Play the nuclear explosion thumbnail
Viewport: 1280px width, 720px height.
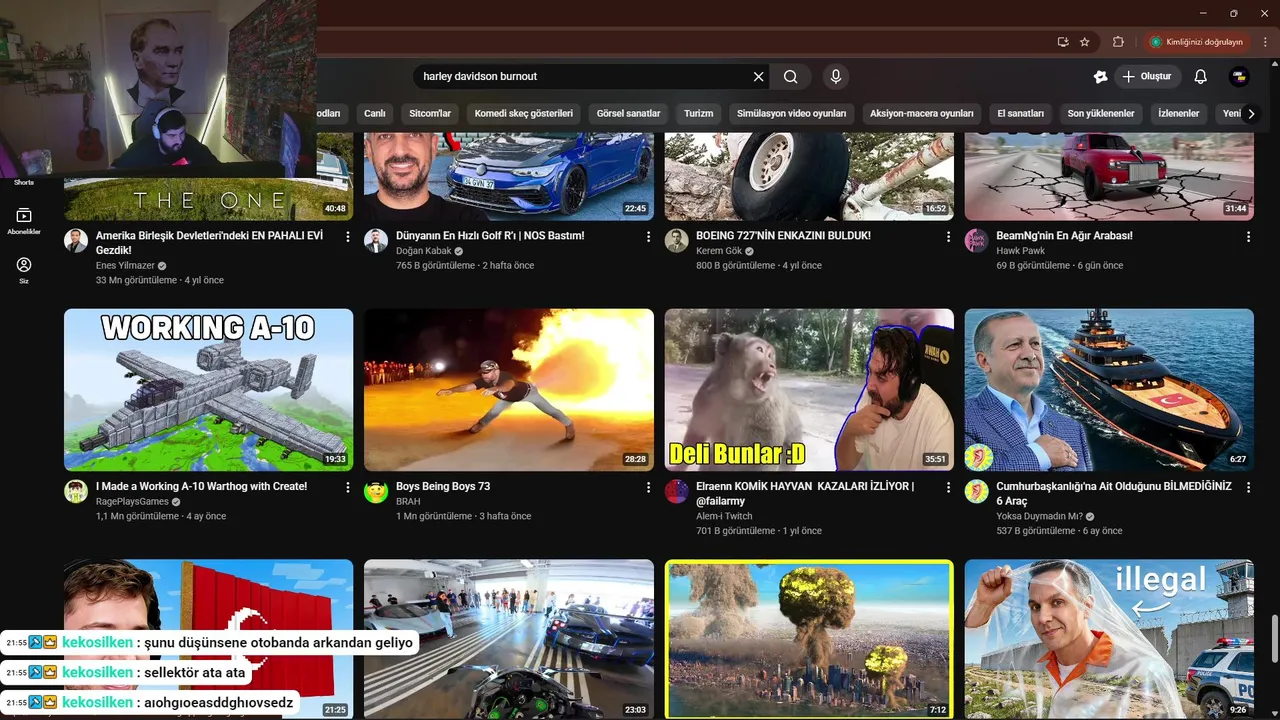click(x=809, y=640)
